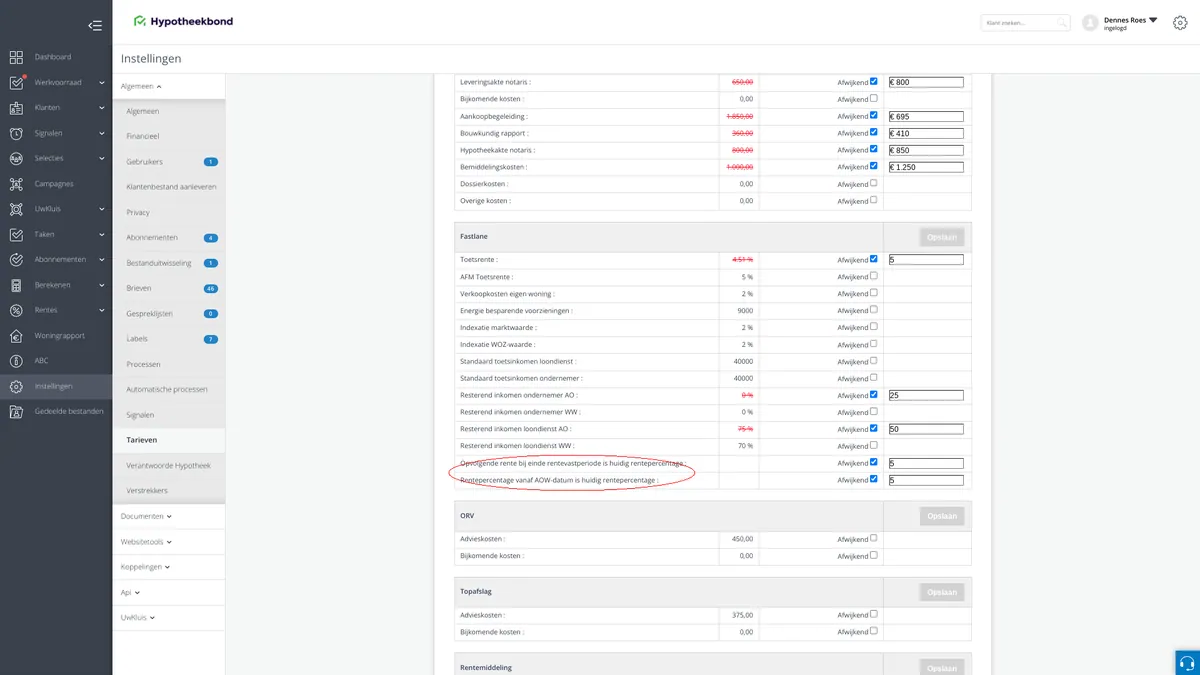Screen dimensions: 1200x675
Task: Open Campagnes icon in left navigation
Action: pos(16,184)
